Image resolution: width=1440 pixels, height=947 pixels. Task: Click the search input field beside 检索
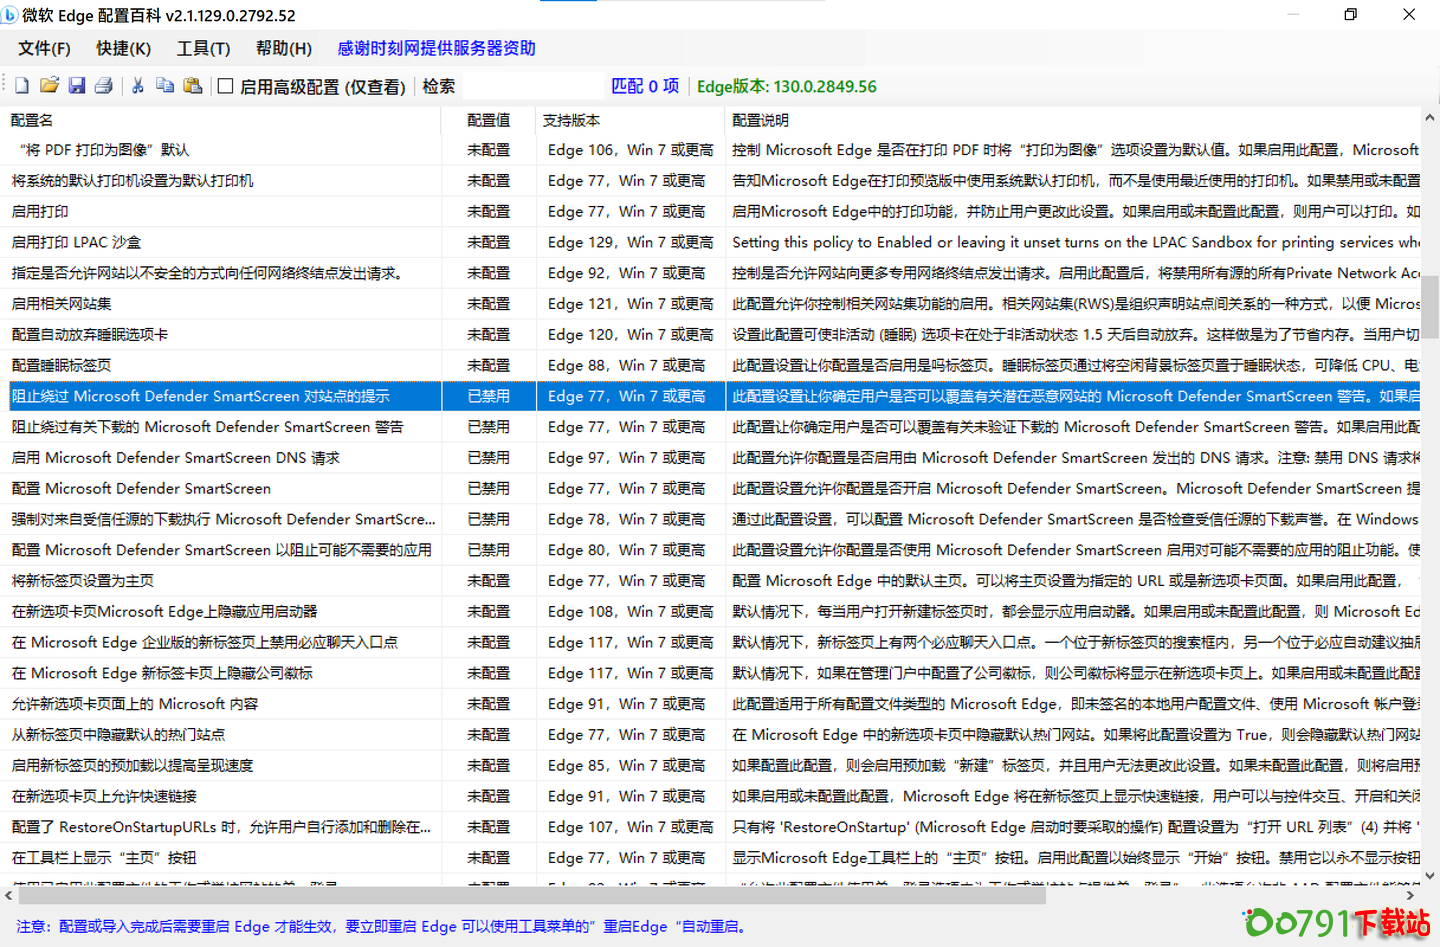532,86
